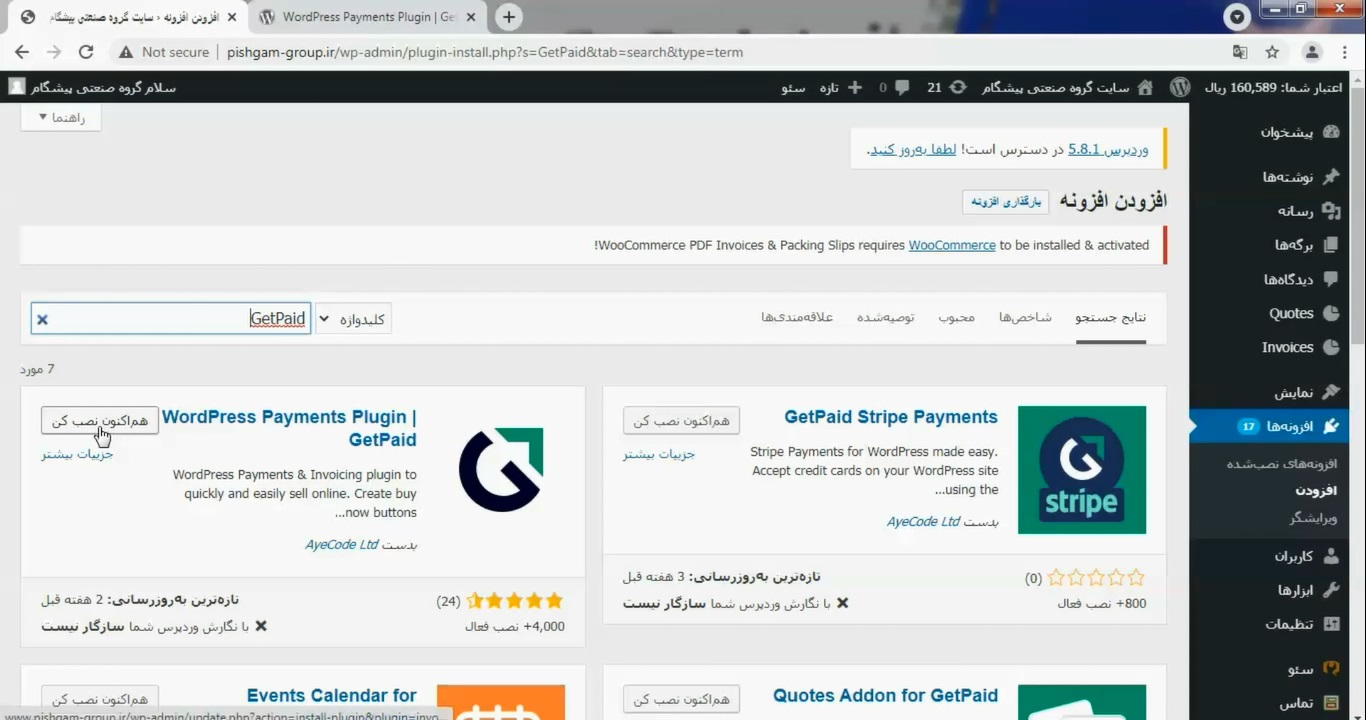1366x720 pixels.
Task: Select the Featured (شاخص‌ها) tab
Action: coord(1025,317)
